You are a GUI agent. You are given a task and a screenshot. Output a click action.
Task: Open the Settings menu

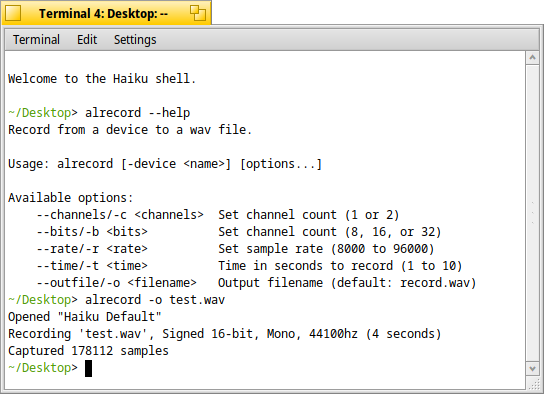[135, 40]
